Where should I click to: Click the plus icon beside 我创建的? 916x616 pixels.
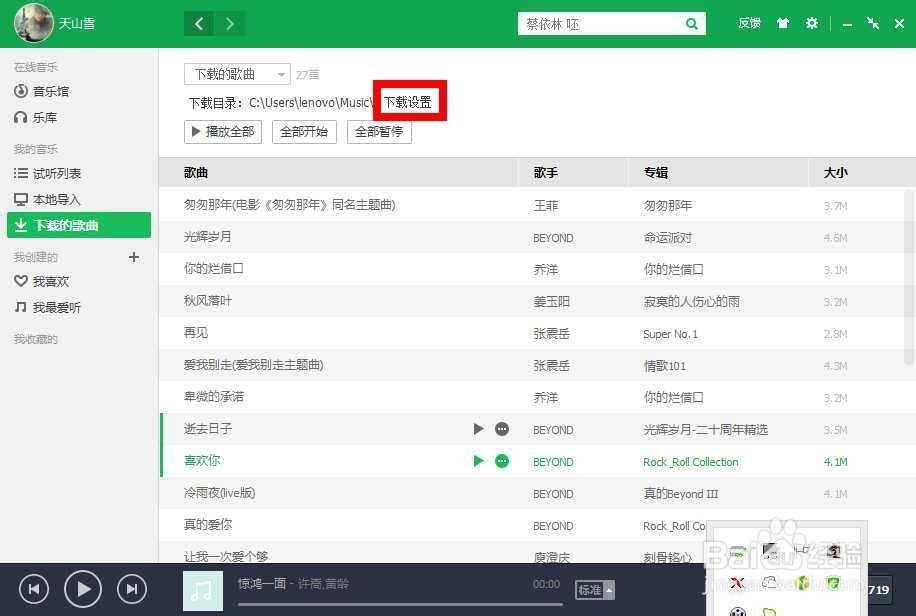134,257
